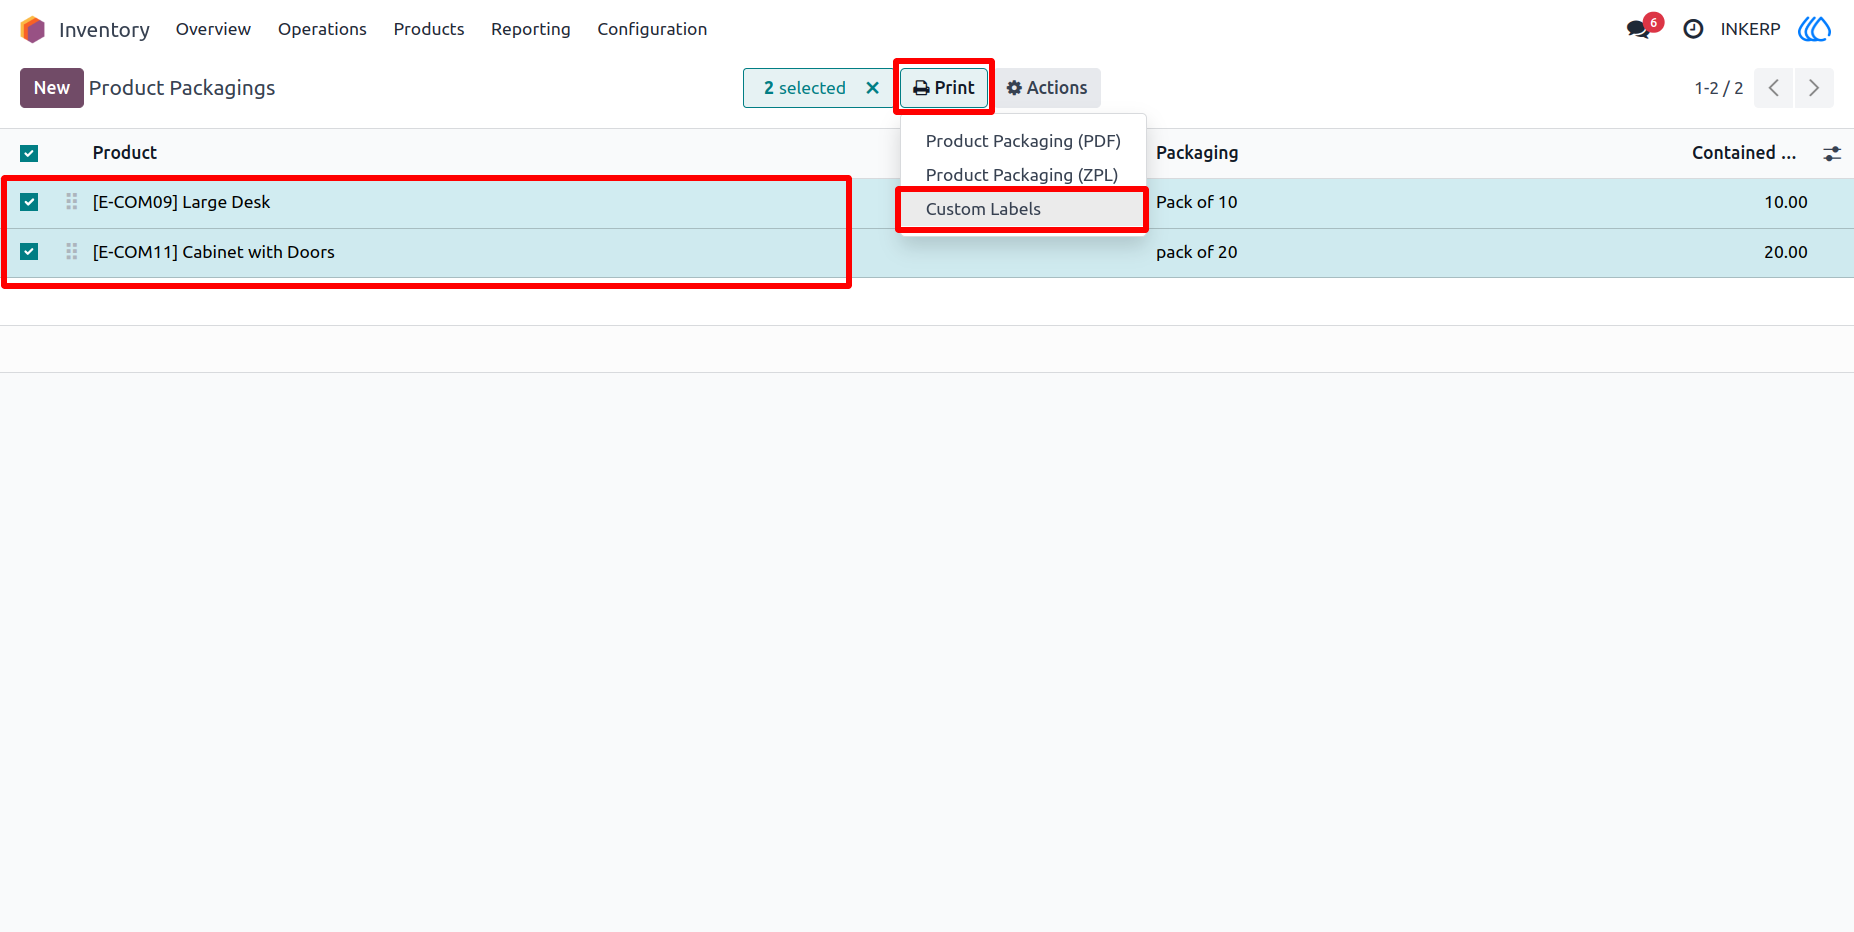The width and height of the screenshot is (1854, 932).
Task: Click the Inventory app title
Action: [x=104, y=30]
